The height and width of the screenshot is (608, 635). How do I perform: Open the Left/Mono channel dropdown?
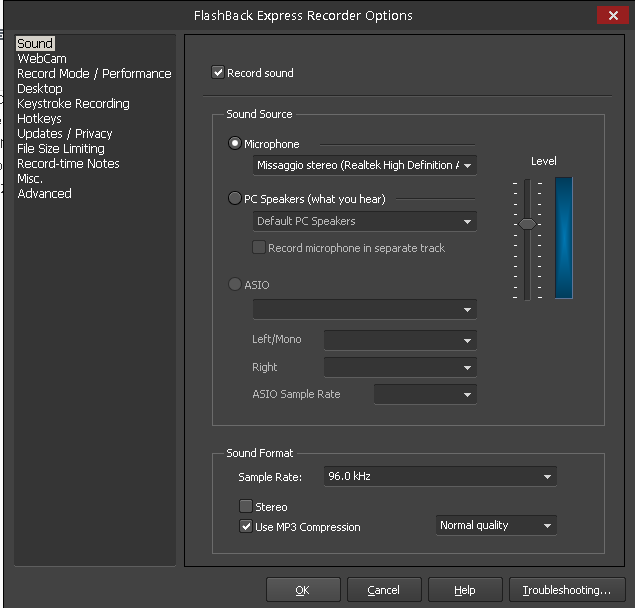[x=400, y=340]
